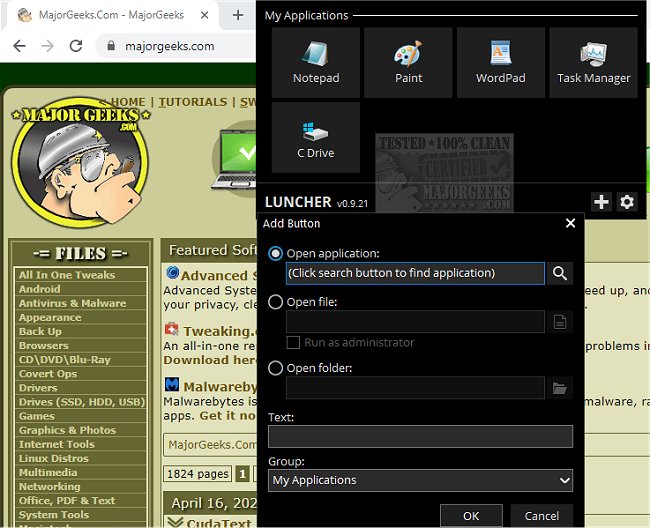Click the Download here link
Screen dimensions: 650x528
pyautogui.click(x=210, y=360)
